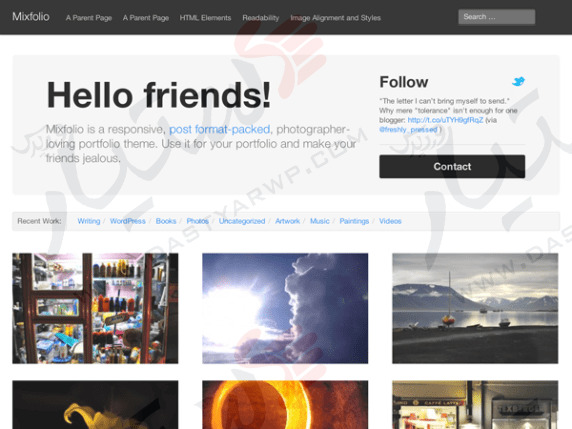Visit the @freshly_pressed Twitter handle link
The image size is (572, 429).
click(408, 130)
